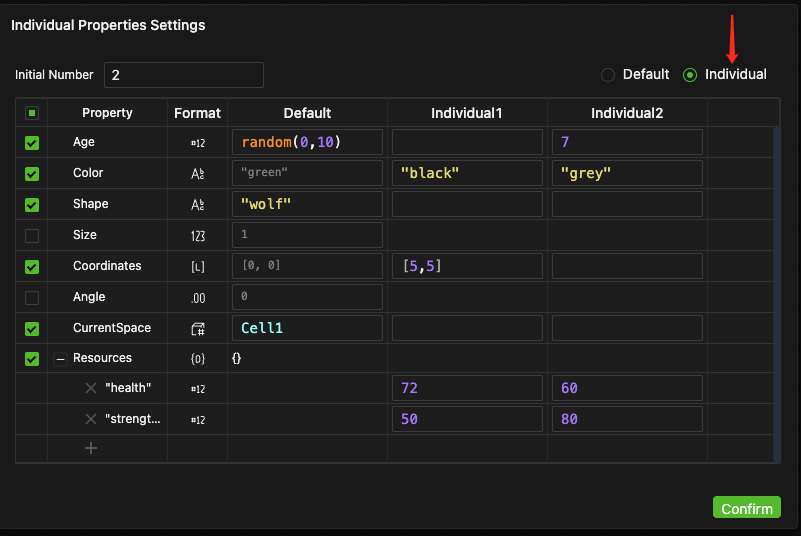Screen dimensions: 801x536
Task: Edit Shape default "wolf" field
Action: pyautogui.click(x=307, y=204)
